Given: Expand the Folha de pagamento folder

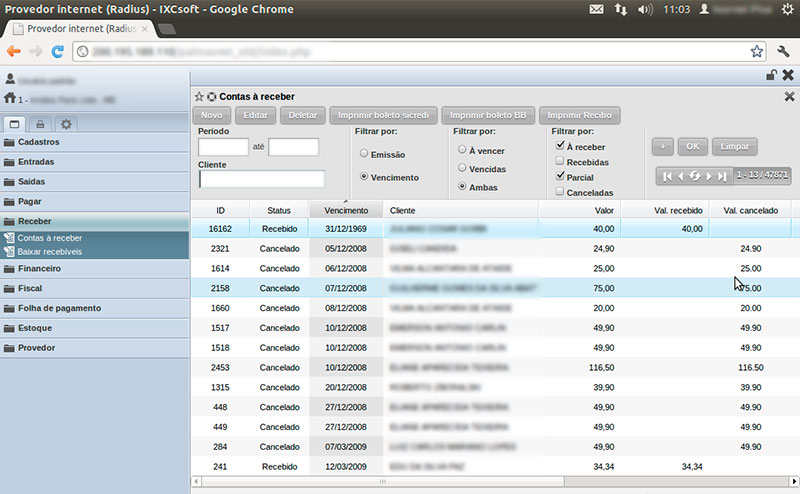Looking at the screenshot, I should [x=94, y=308].
